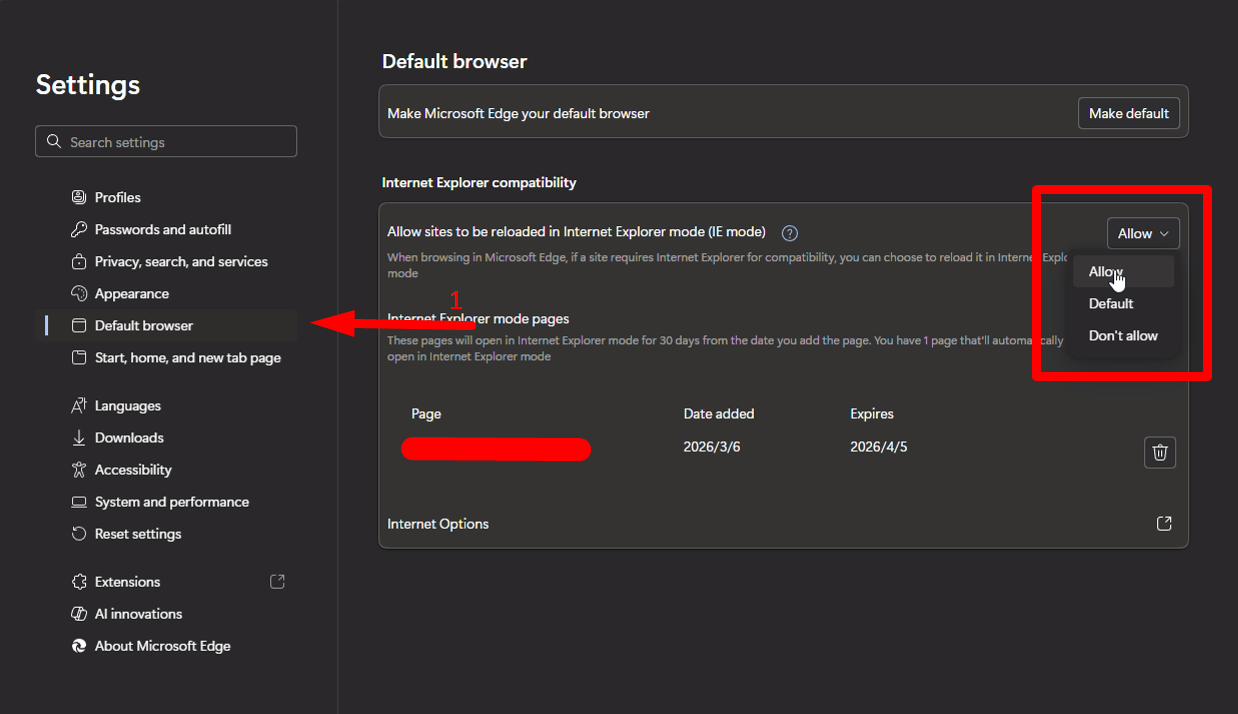
Task: Click the key icon beside Passwords and autofill
Action: coord(79,229)
